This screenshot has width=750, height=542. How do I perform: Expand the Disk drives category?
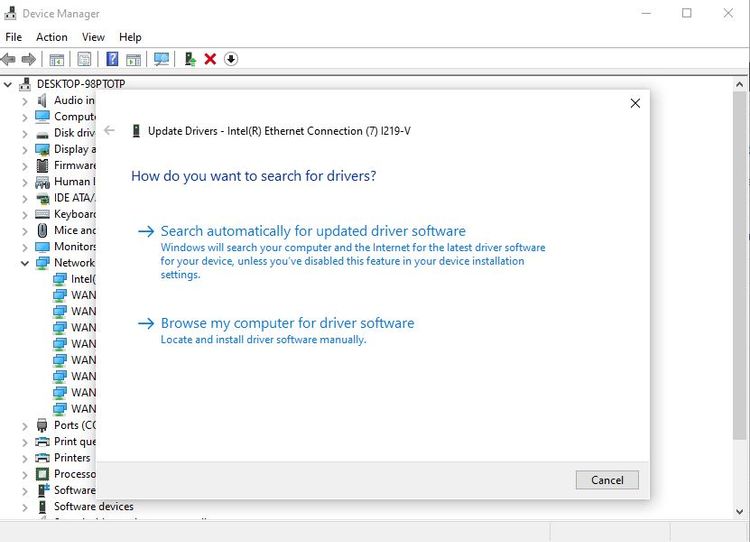[25, 134]
